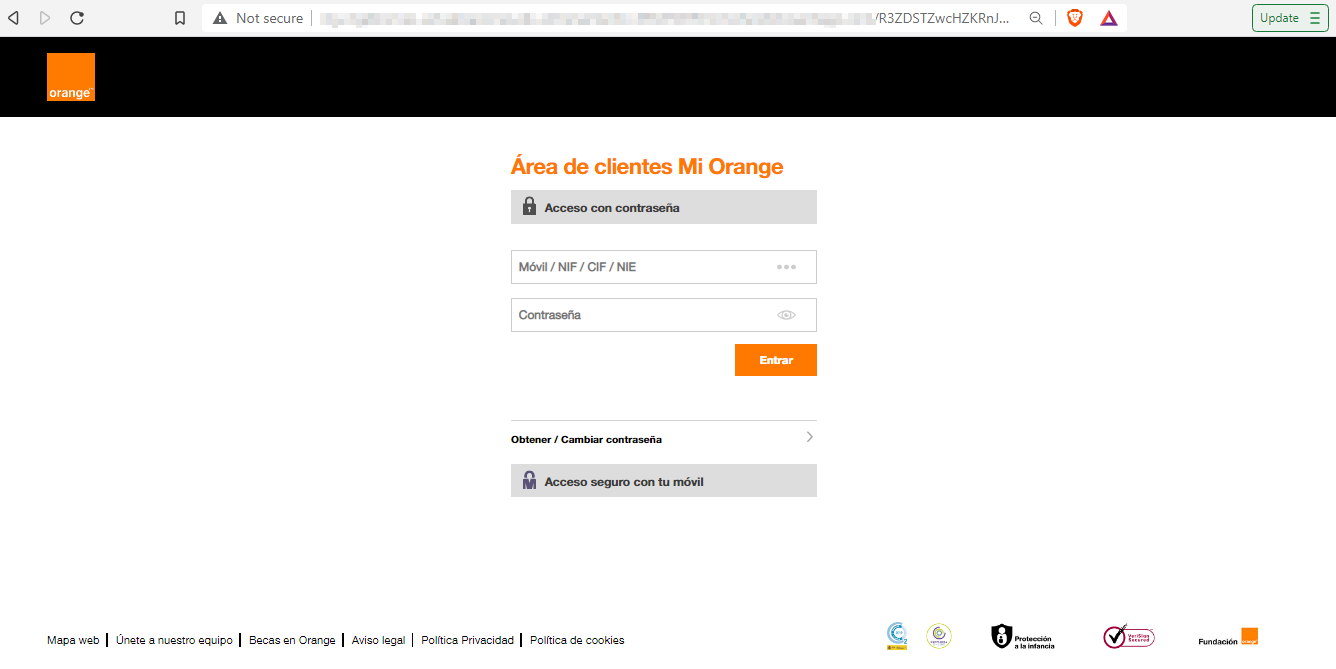This screenshot has height=669, width=1336.
Task: Click the dots icon in the Móvil field
Action: tap(787, 267)
